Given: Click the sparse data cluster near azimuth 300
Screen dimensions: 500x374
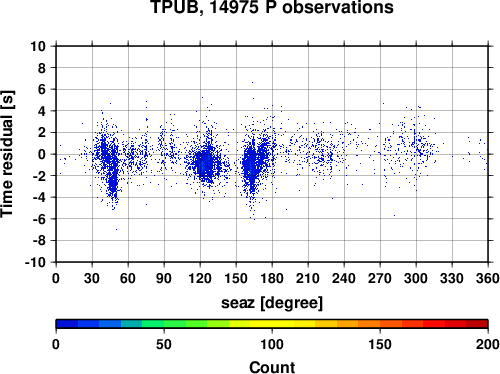Looking at the screenshot, I should coord(412,150).
